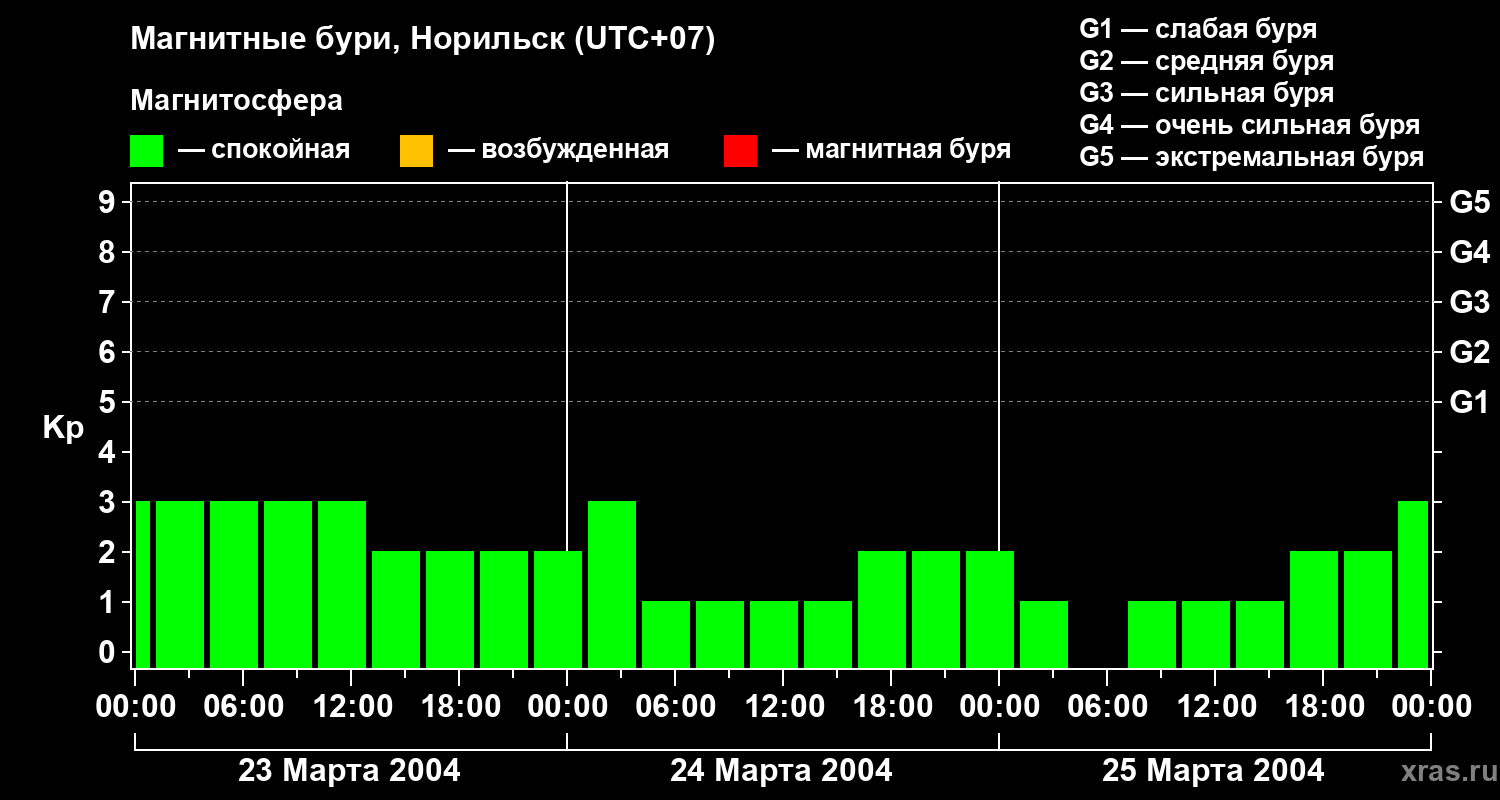Click the '23 Марта 2004' date label
The height and width of the screenshot is (800, 1500).
click(x=350, y=771)
